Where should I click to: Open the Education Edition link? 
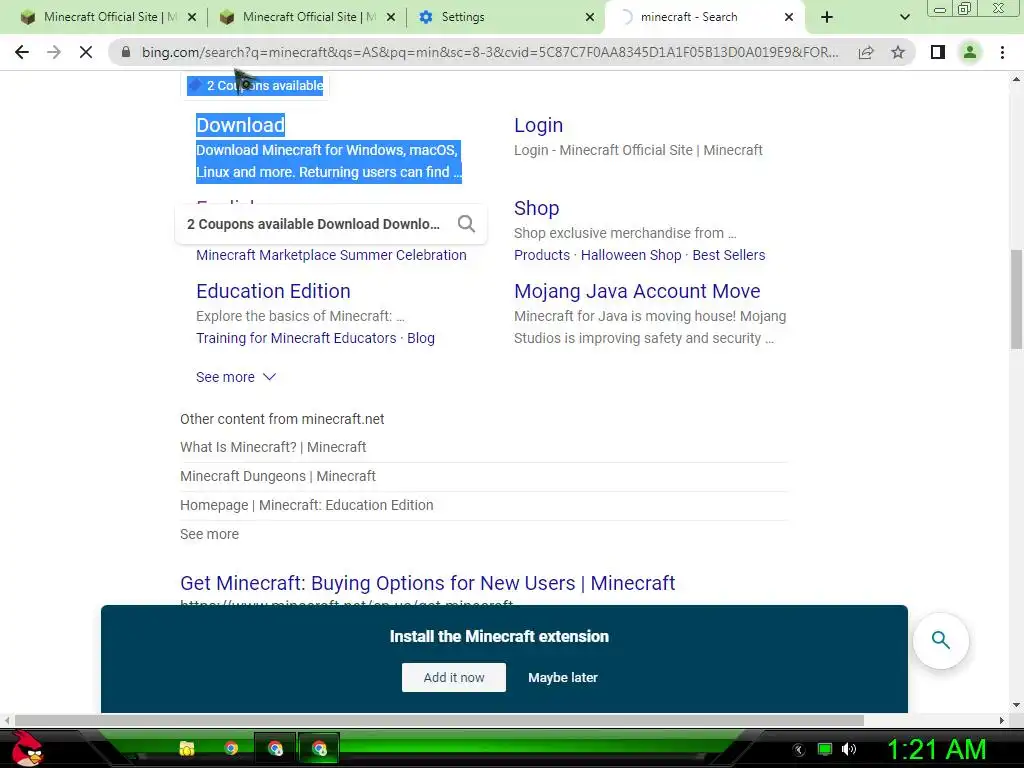(x=273, y=291)
